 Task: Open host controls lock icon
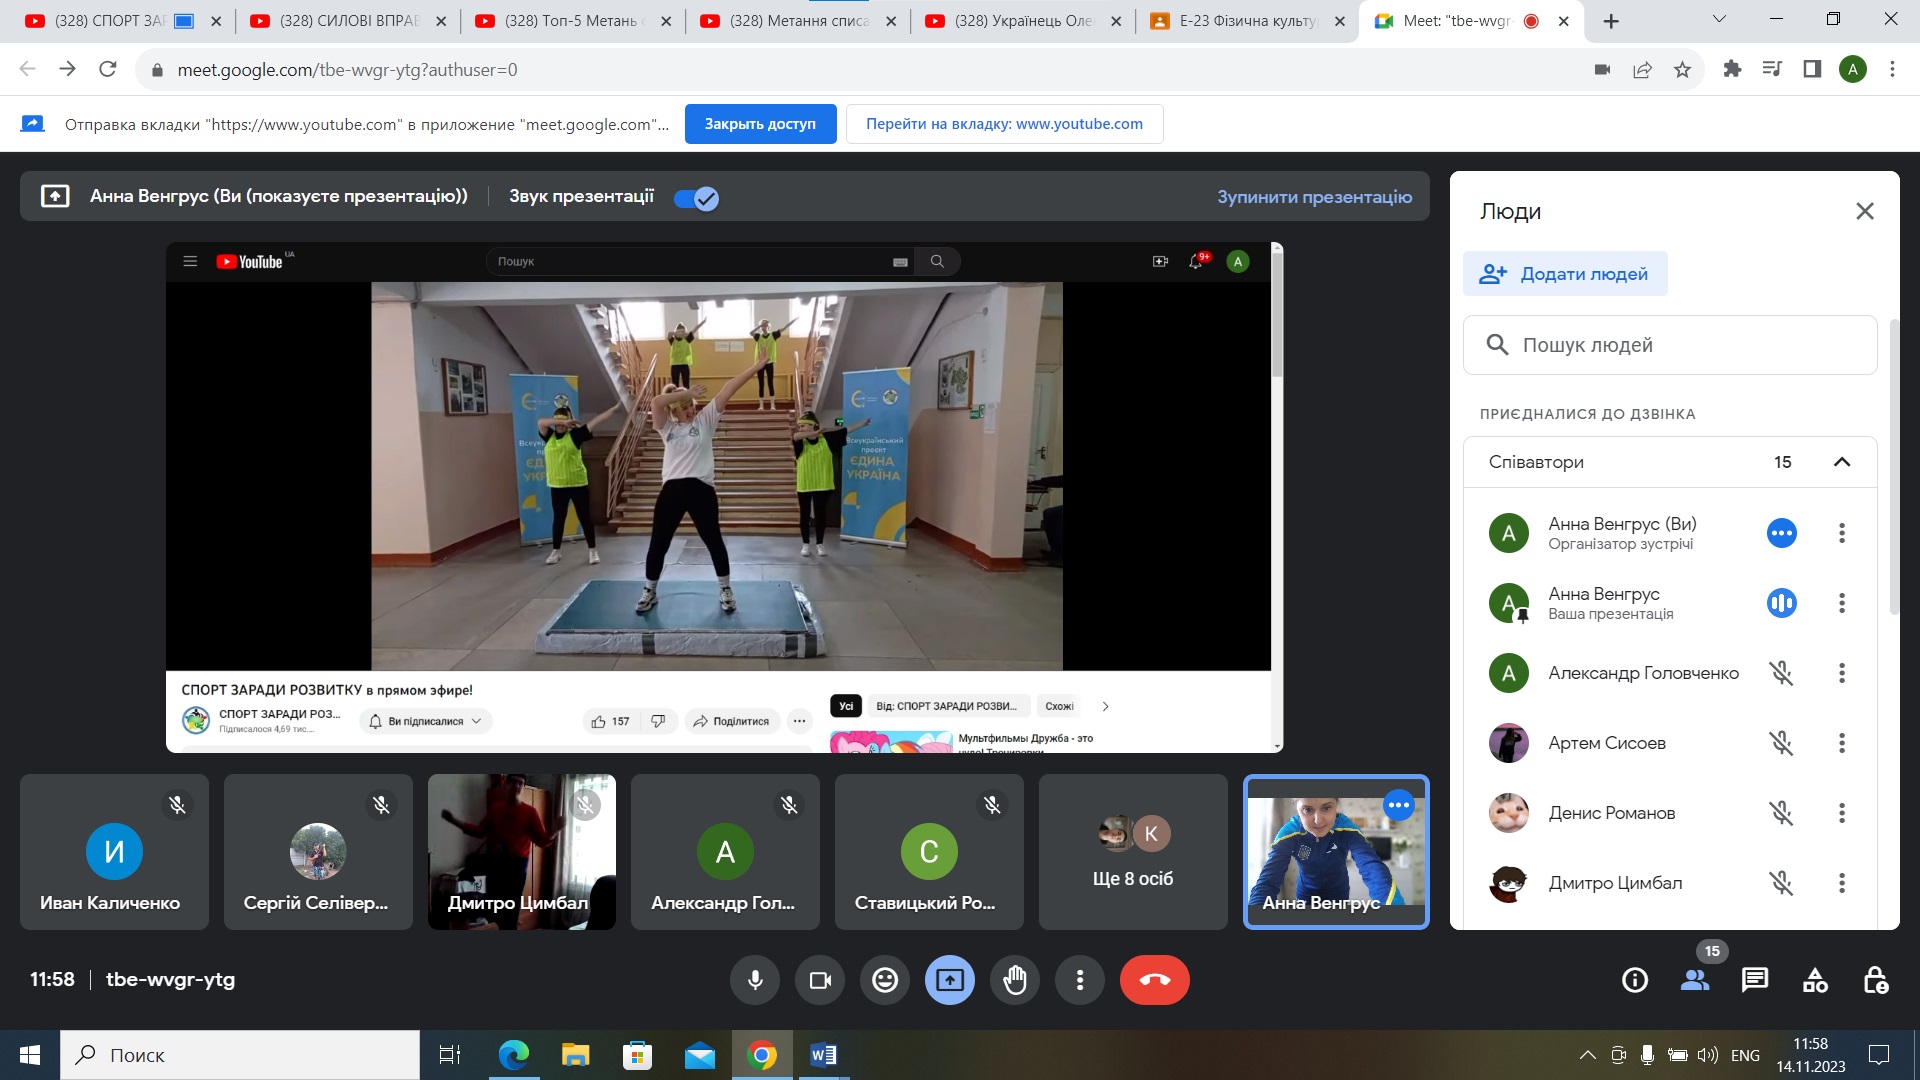tap(1875, 980)
